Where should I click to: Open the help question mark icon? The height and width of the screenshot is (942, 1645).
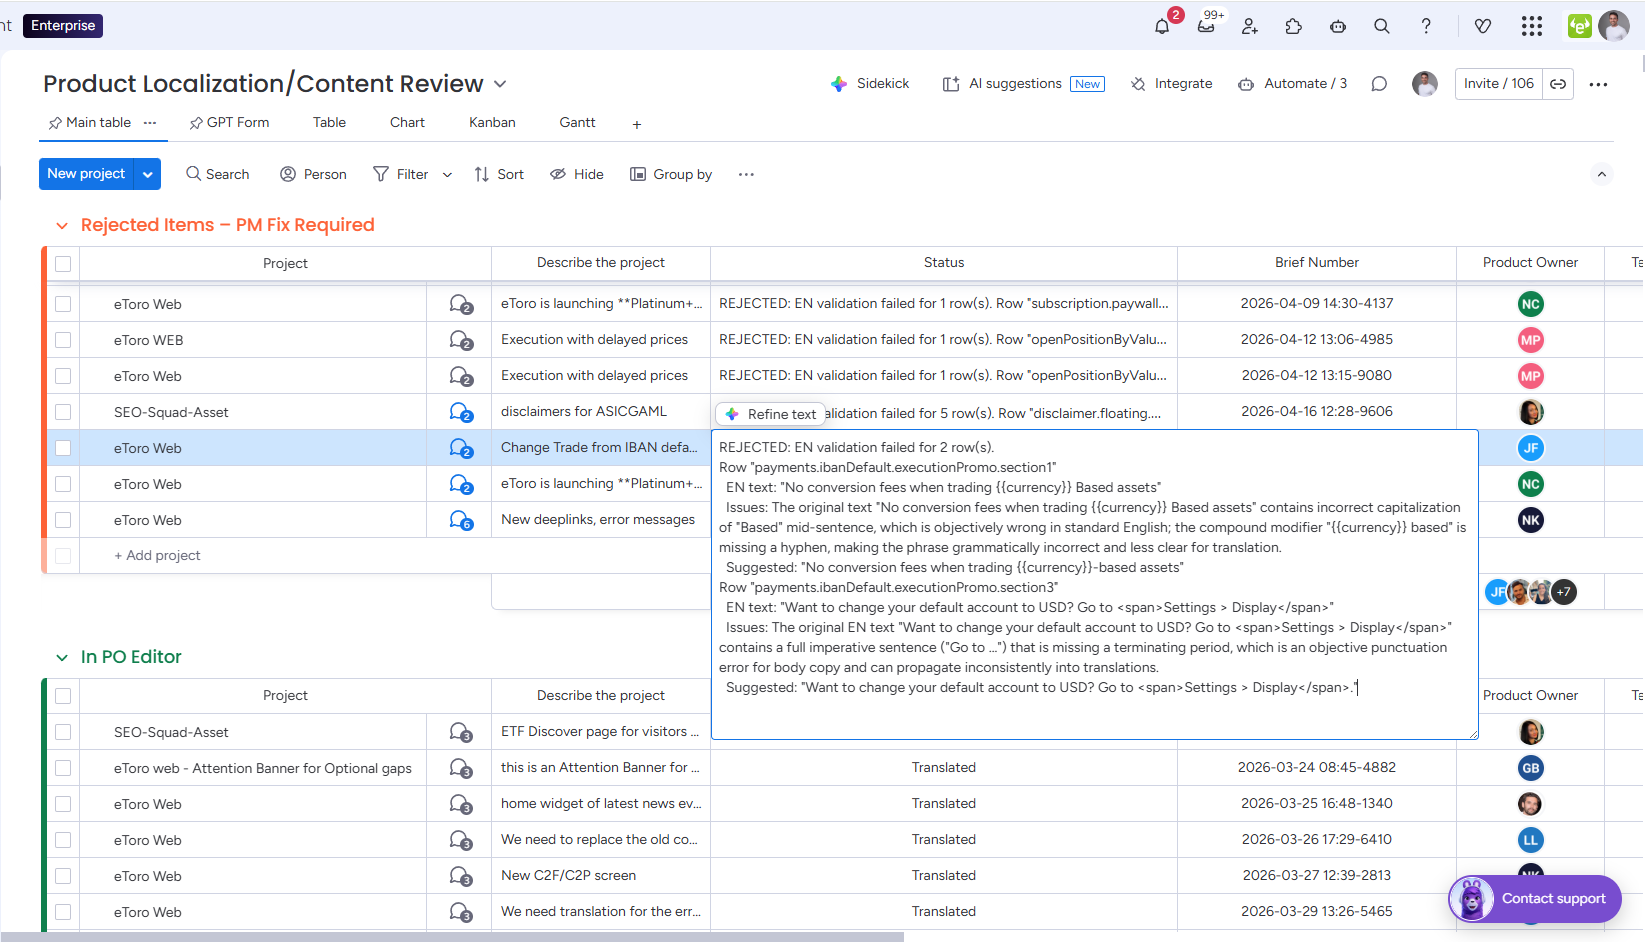click(1426, 26)
